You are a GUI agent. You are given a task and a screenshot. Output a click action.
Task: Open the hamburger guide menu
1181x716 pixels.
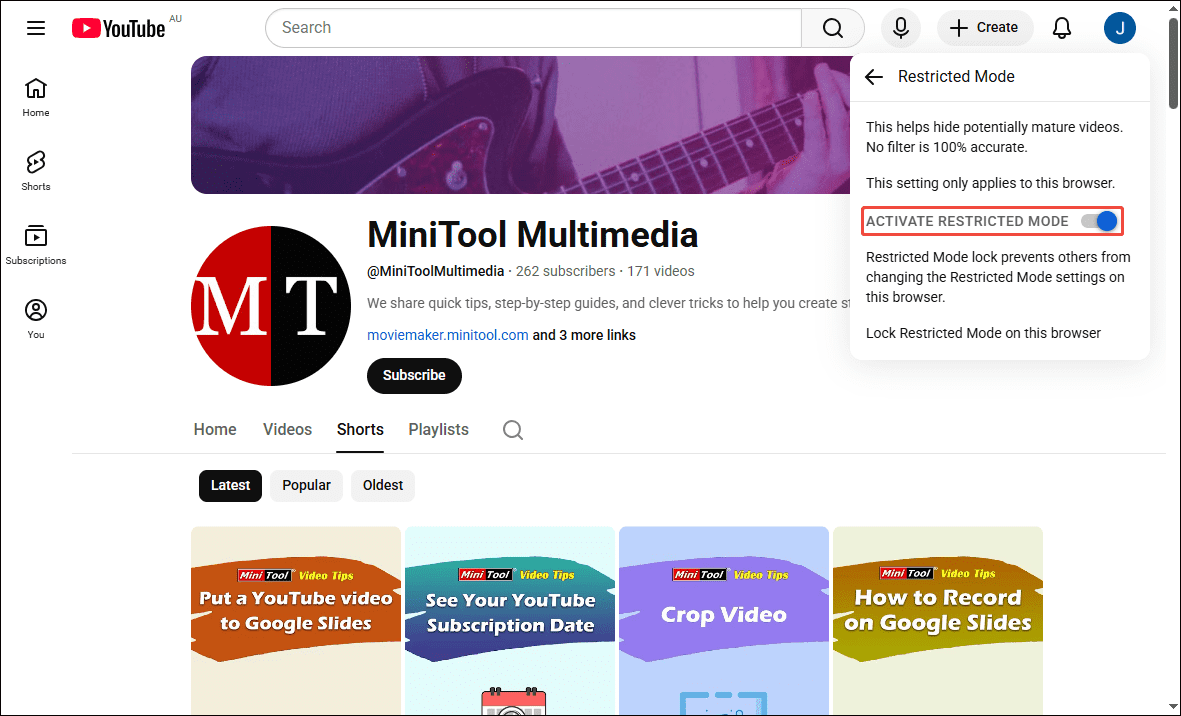(x=35, y=28)
